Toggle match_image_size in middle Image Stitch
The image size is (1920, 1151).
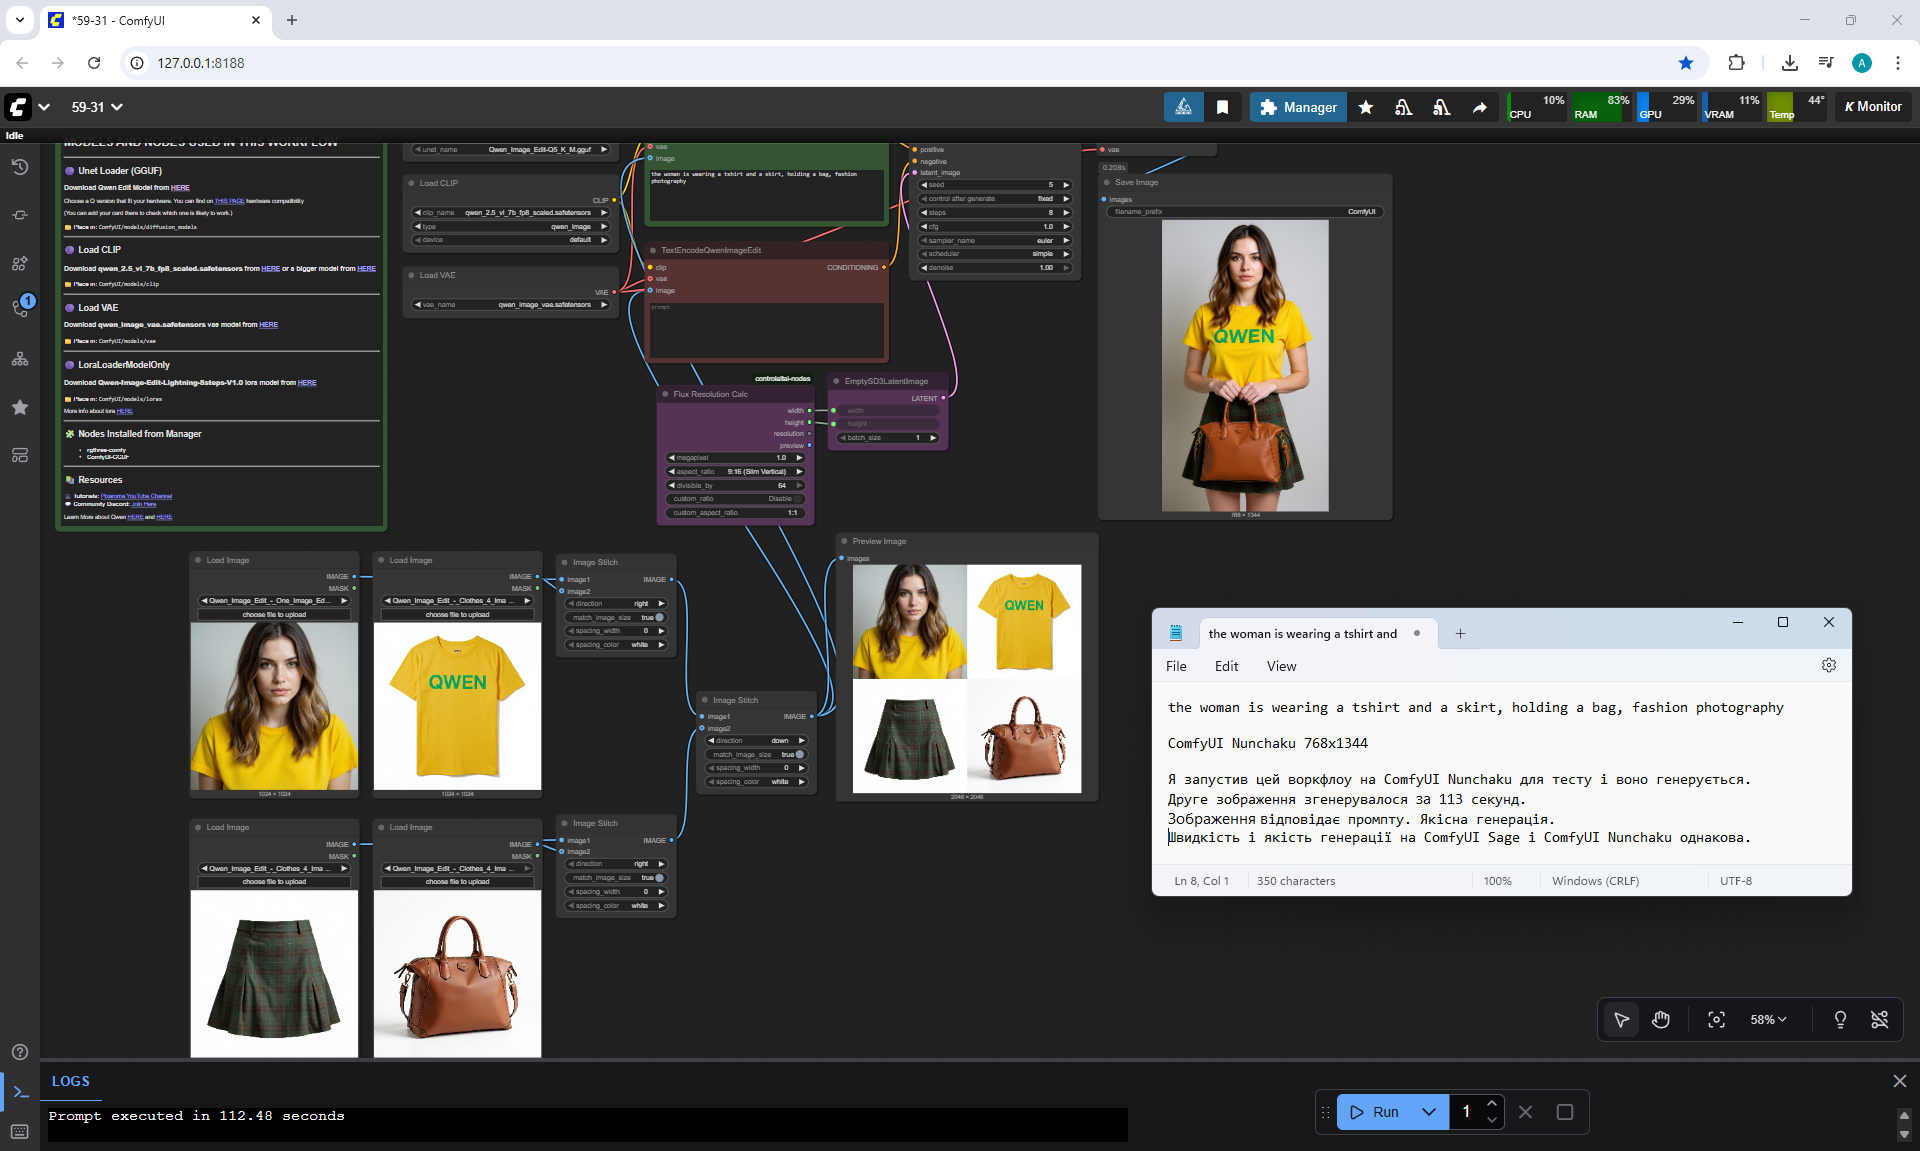pos(799,754)
